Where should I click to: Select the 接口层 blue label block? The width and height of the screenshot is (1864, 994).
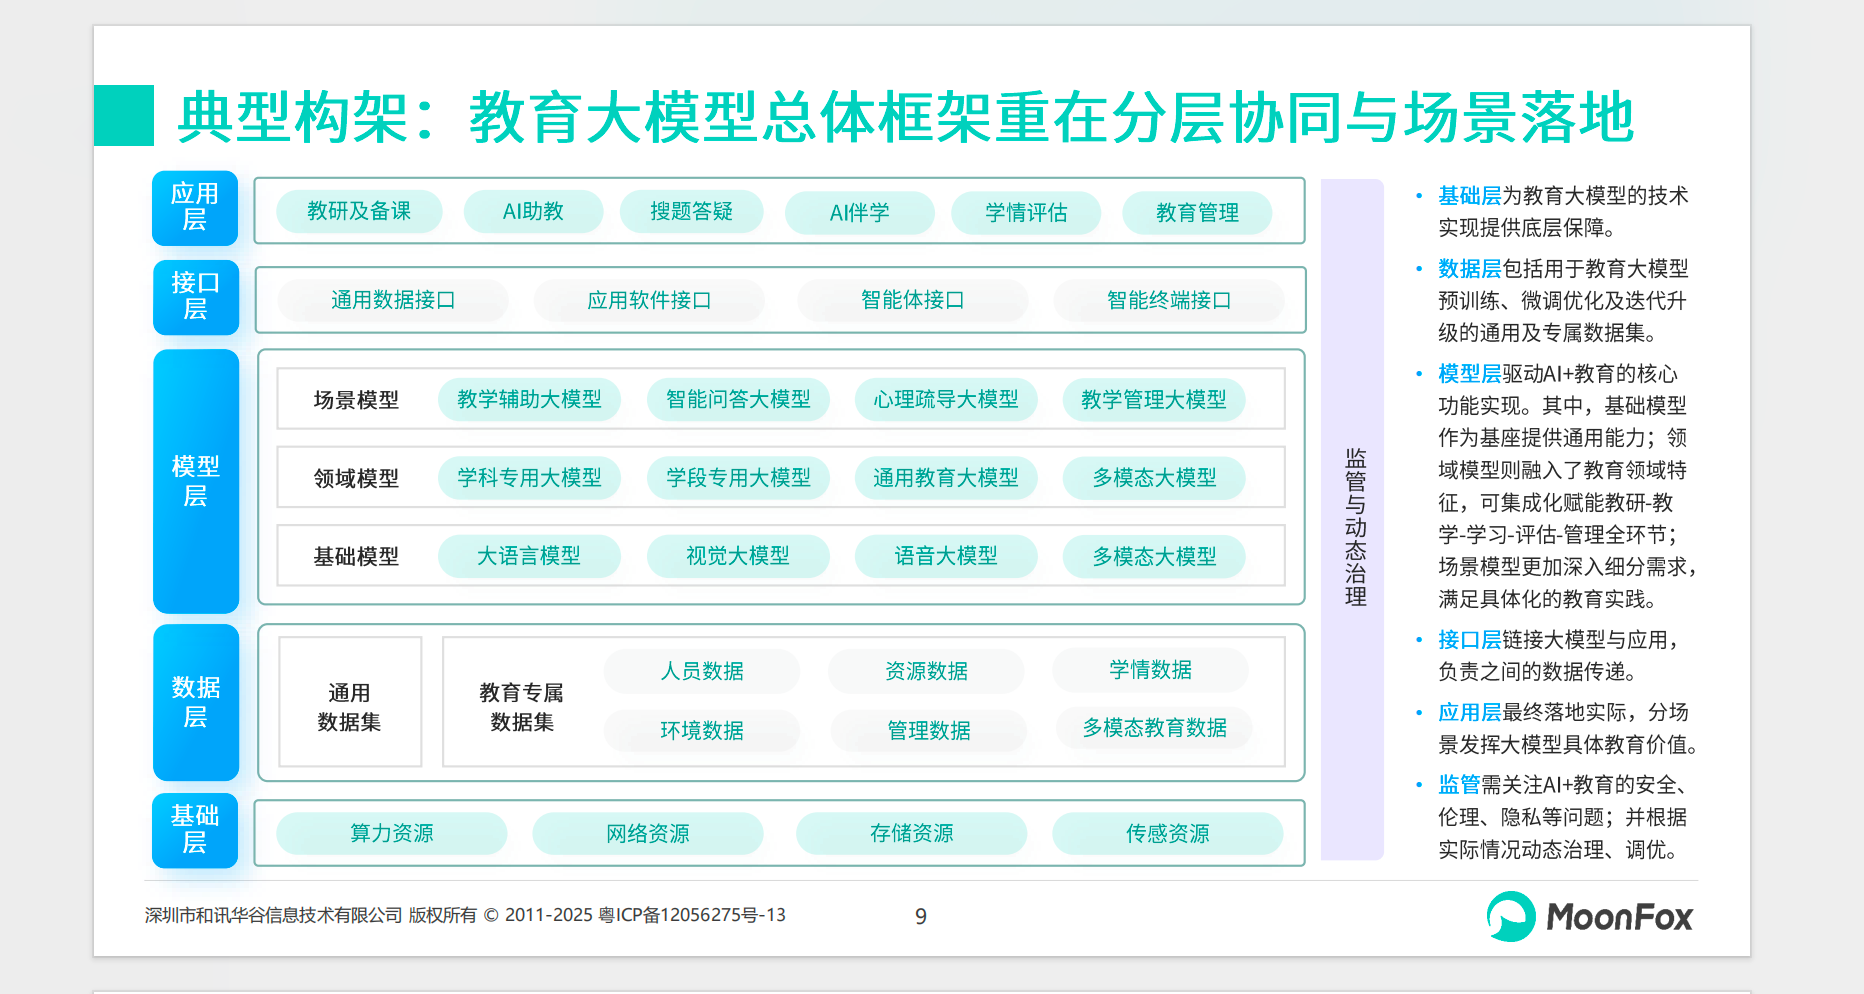(196, 297)
